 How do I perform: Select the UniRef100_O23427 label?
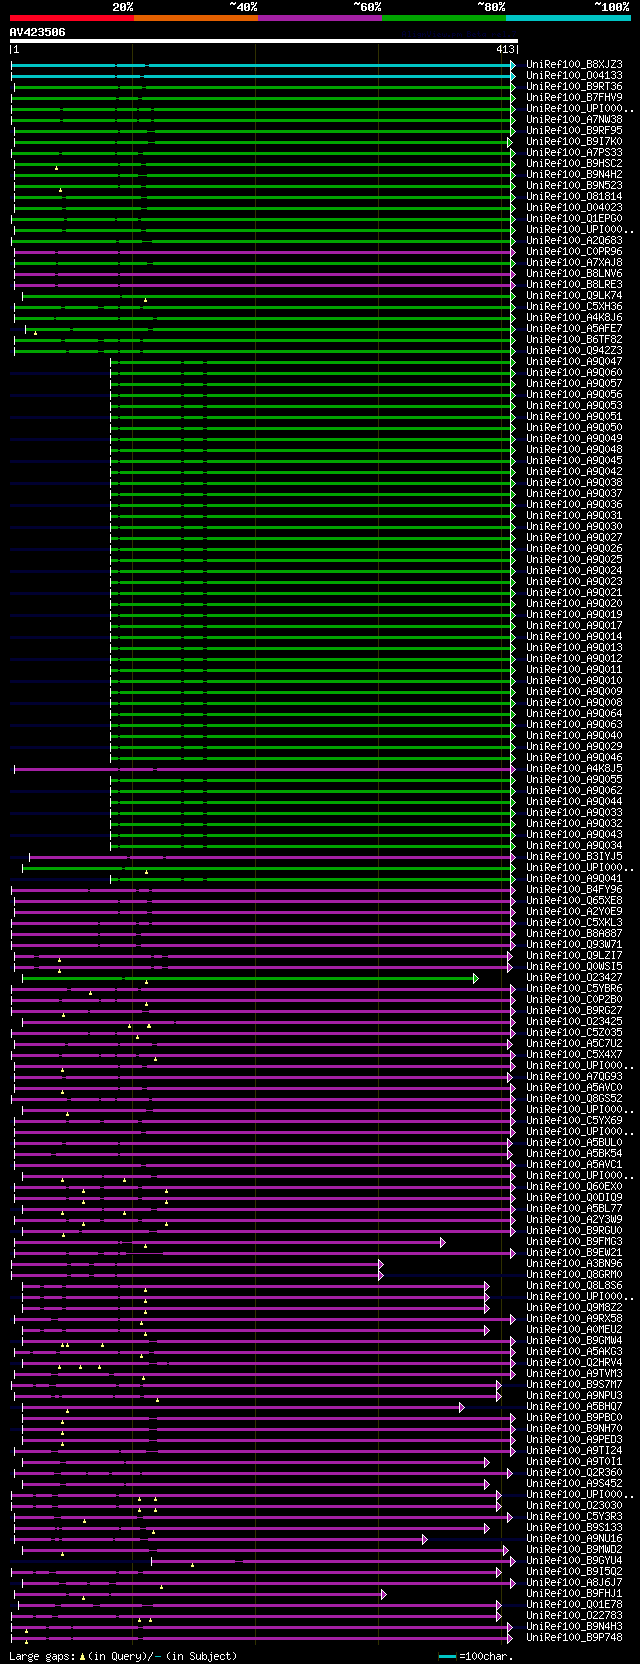[x=574, y=977]
